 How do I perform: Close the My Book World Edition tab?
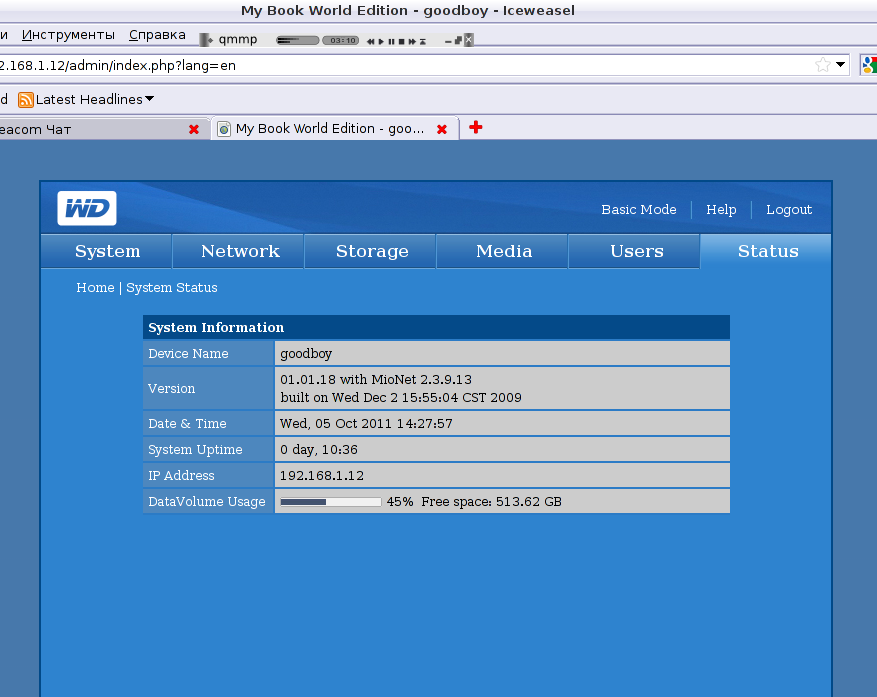[x=442, y=129]
